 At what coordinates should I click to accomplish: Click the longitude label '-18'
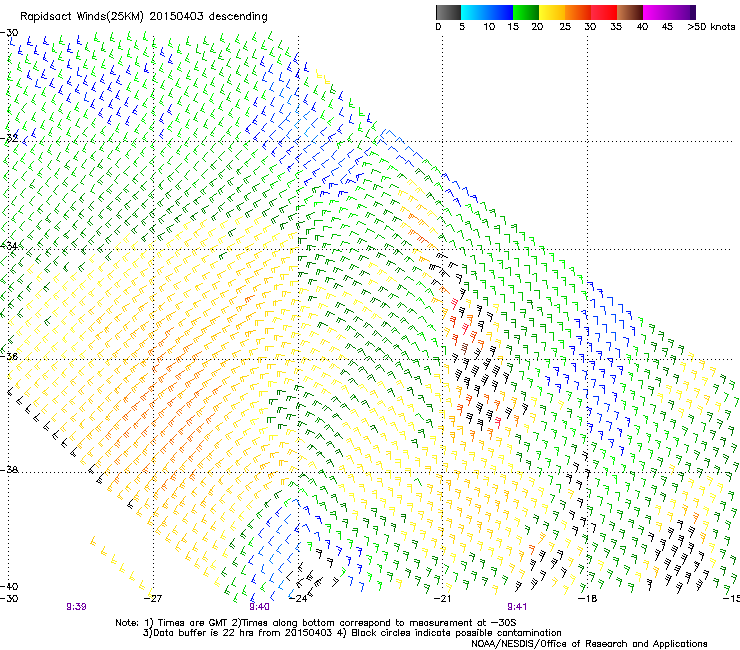point(588,599)
